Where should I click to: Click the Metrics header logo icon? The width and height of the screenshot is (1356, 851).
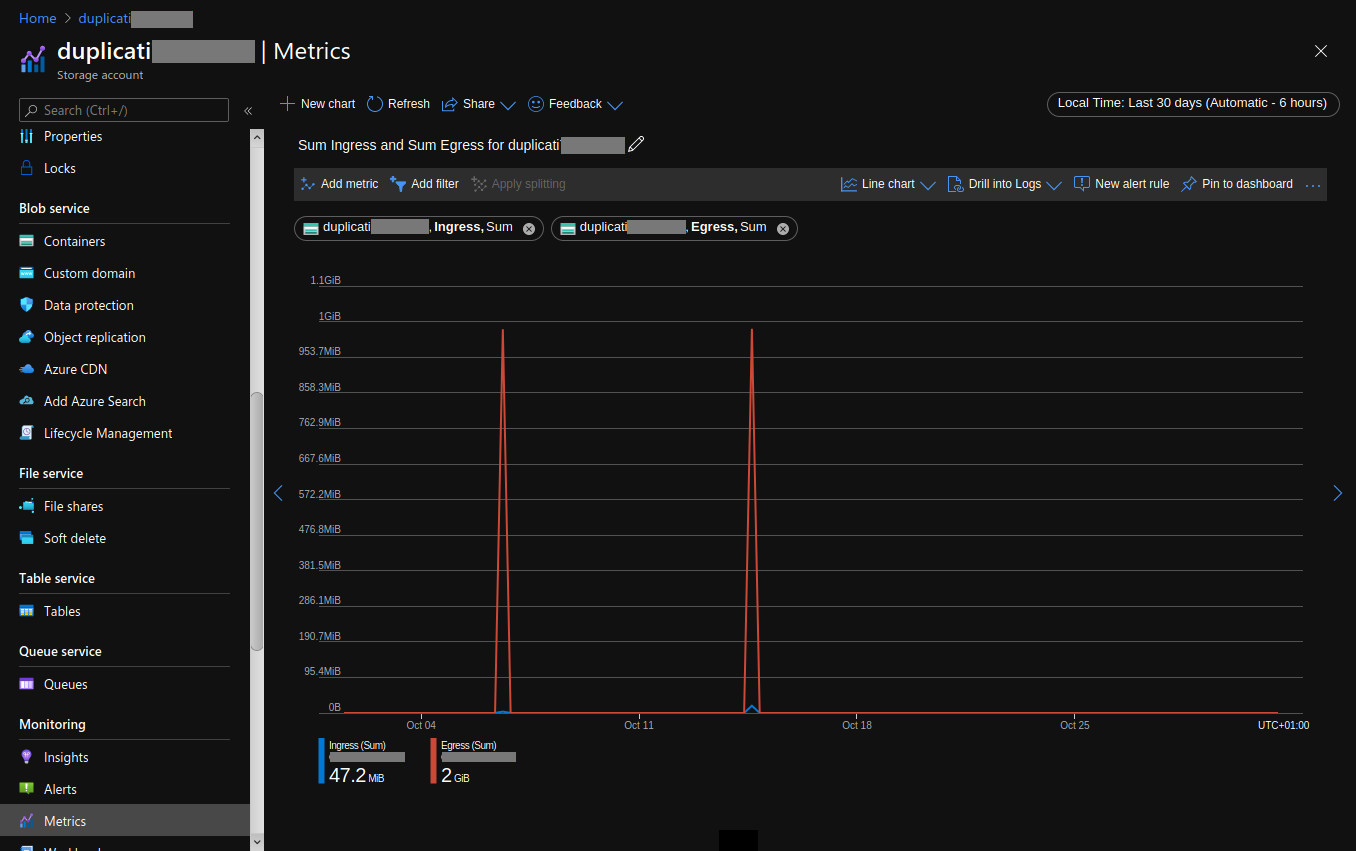click(33, 60)
